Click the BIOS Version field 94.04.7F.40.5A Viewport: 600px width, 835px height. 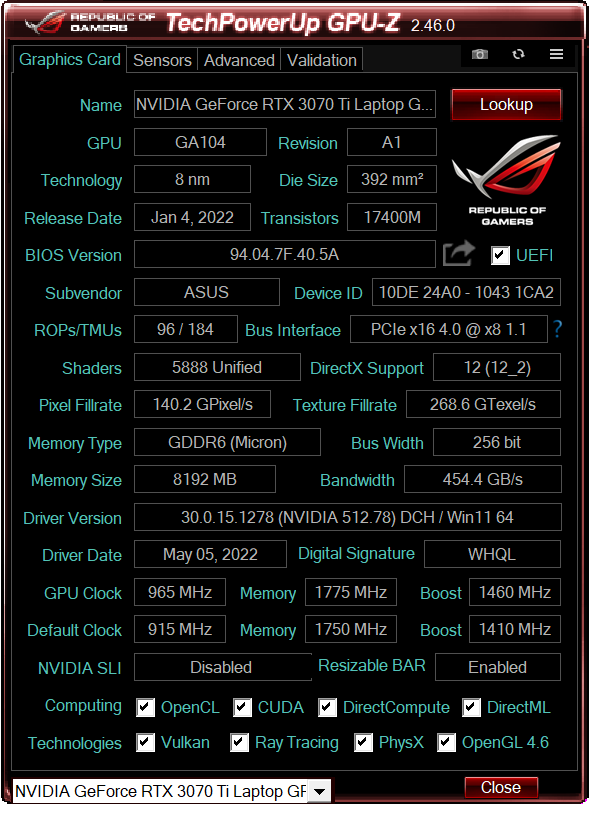tap(285, 254)
